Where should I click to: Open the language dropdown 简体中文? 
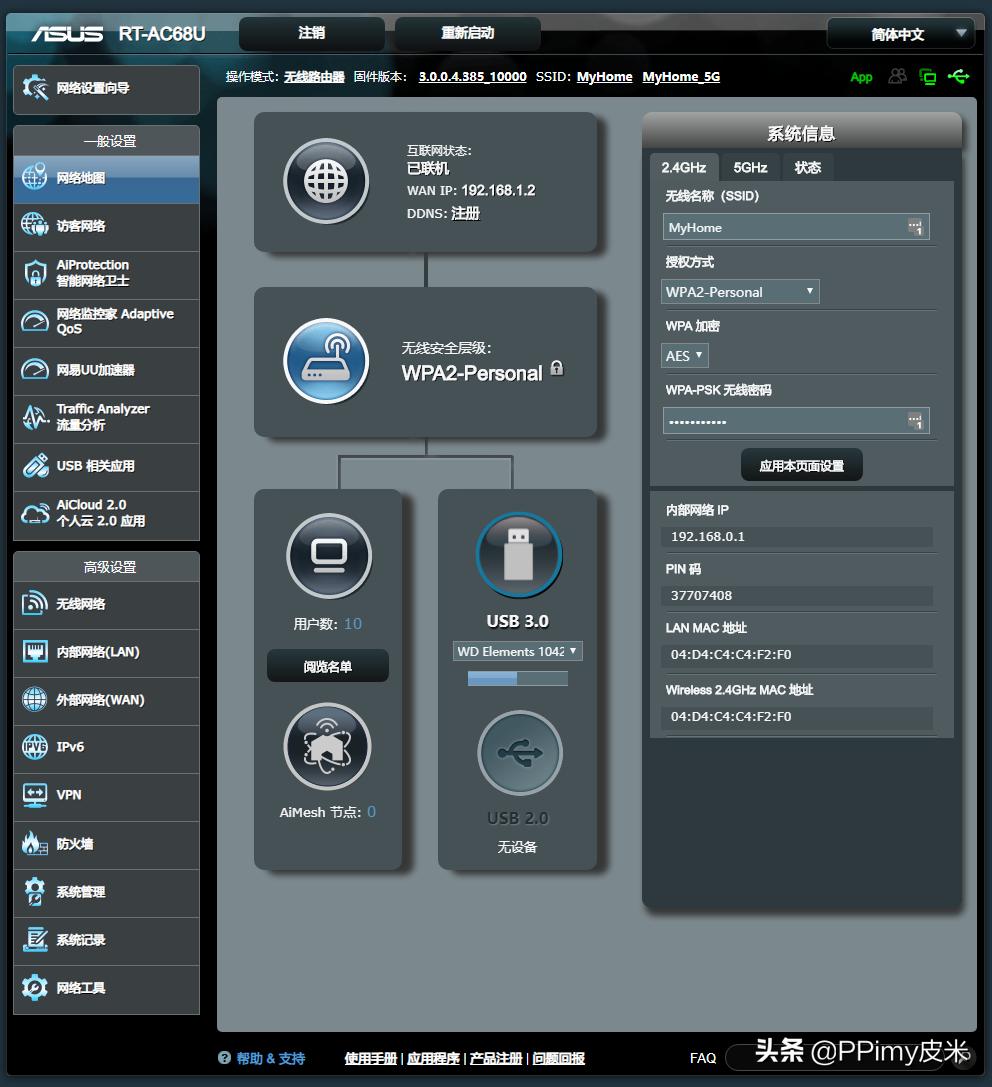click(900, 34)
